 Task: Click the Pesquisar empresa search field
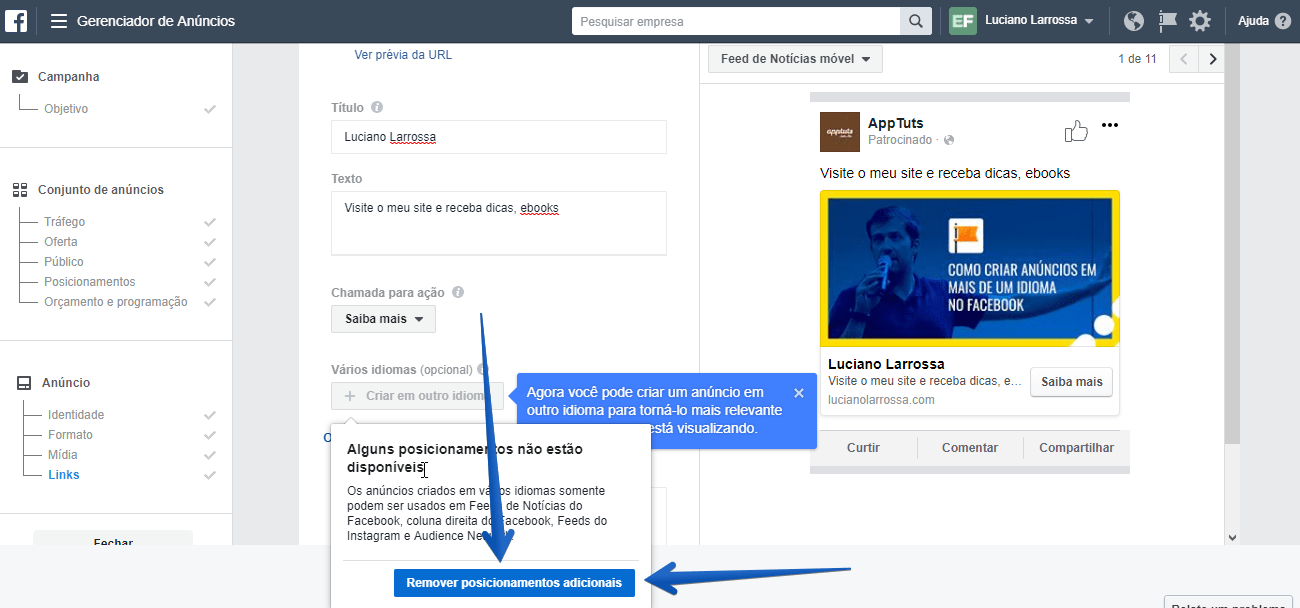pos(736,21)
